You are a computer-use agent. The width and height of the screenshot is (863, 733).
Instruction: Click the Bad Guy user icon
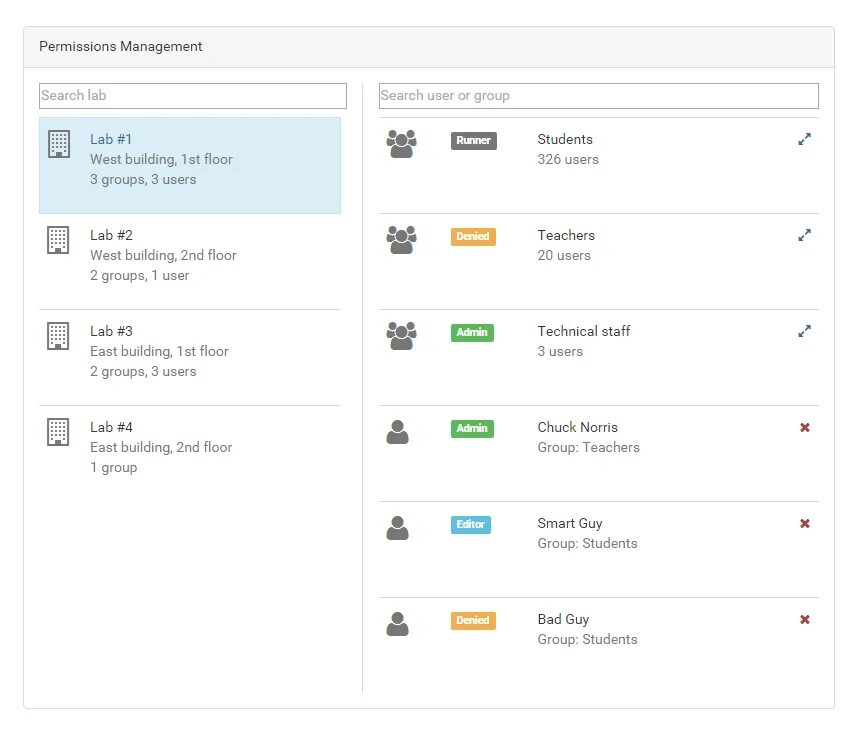point(398,624)
